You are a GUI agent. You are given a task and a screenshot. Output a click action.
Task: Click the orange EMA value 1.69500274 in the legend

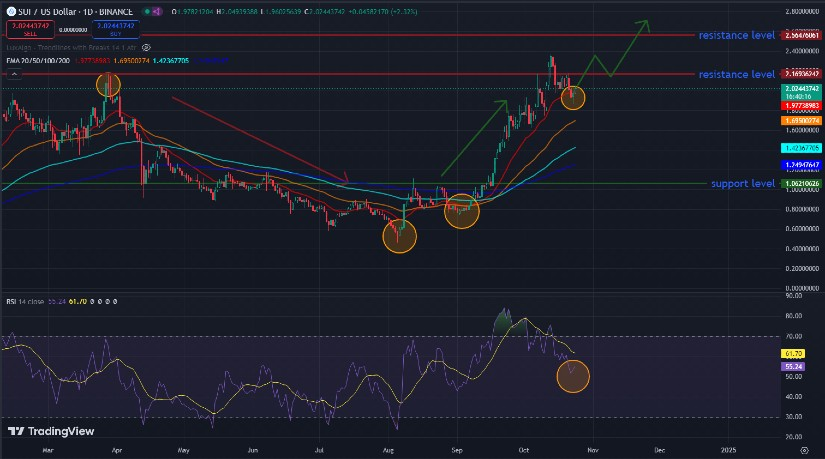tap(132, 61)
